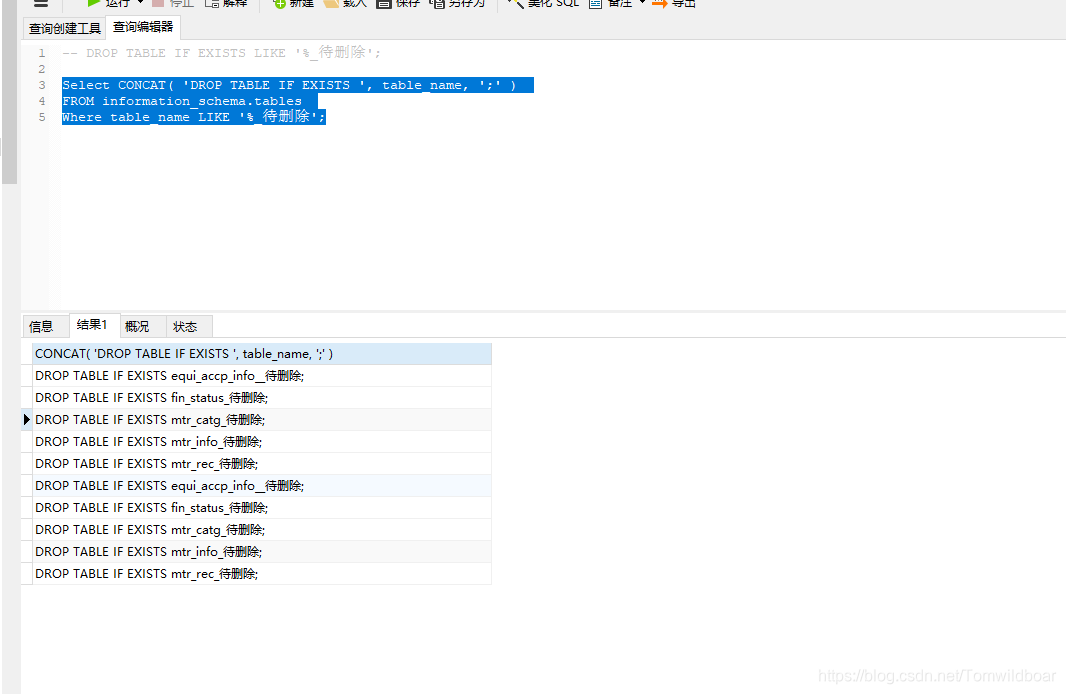Beautify SQL with the wand icon
This screenshot has height=694, width=1066.
(x=516, y=3)
